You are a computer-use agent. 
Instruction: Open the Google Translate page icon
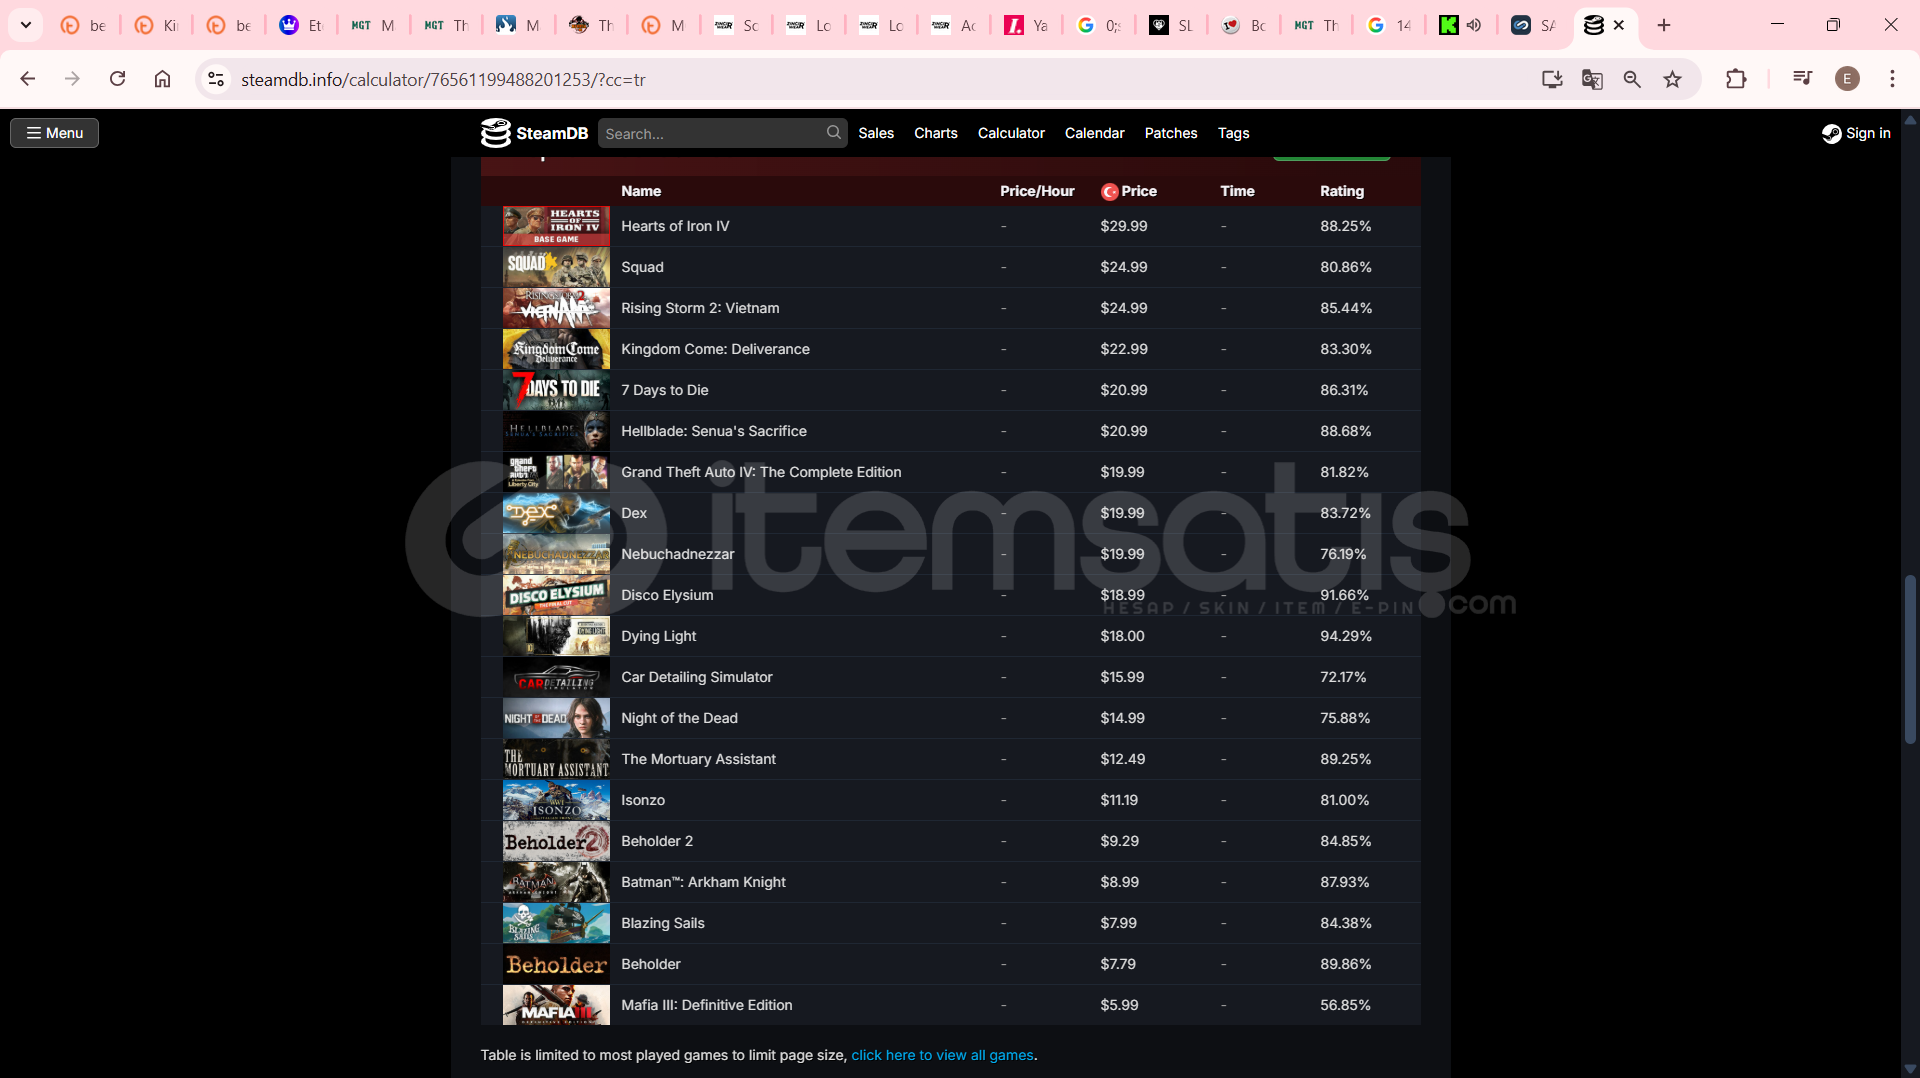coord(1592,79)
